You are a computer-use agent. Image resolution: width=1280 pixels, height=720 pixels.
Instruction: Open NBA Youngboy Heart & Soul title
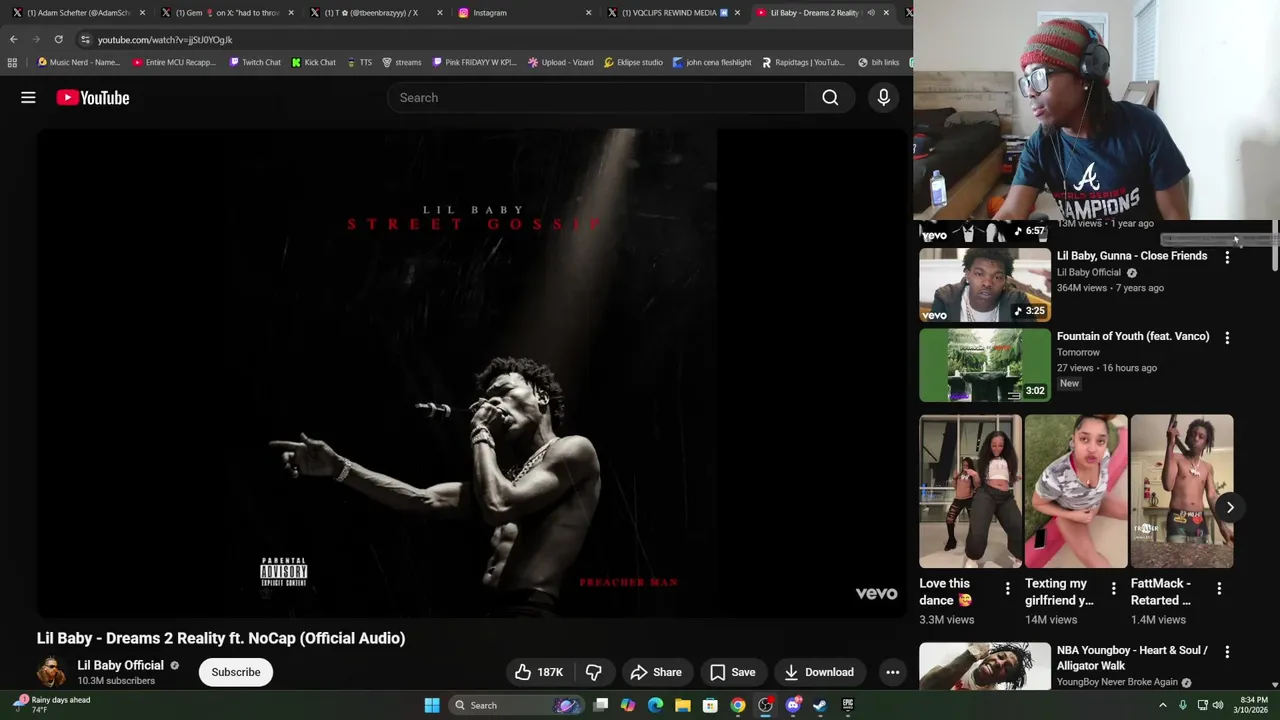coord(1132,658)
